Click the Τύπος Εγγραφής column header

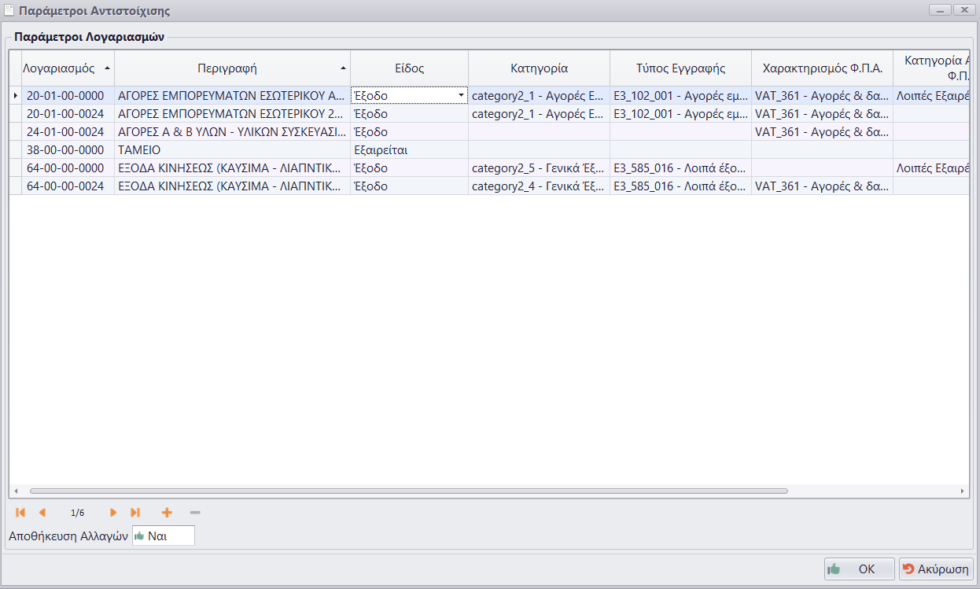coord(680,69)
